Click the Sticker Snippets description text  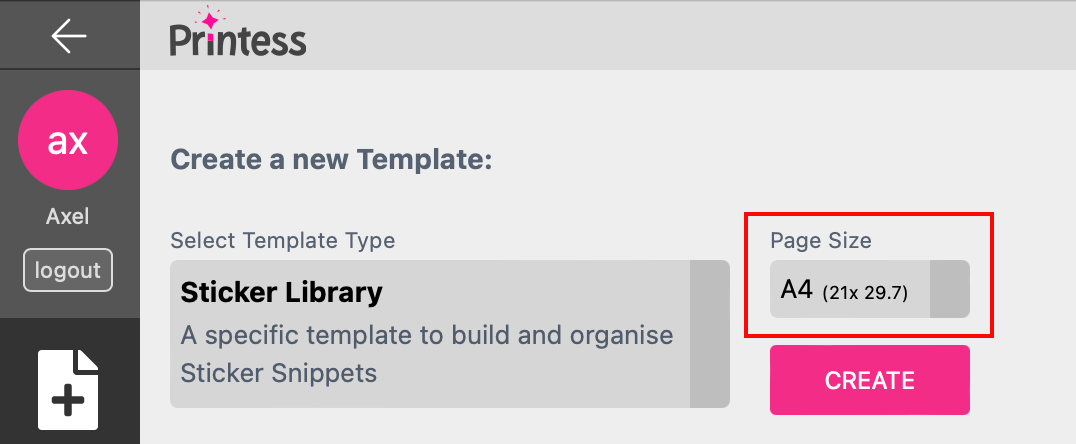click(427, 354)
